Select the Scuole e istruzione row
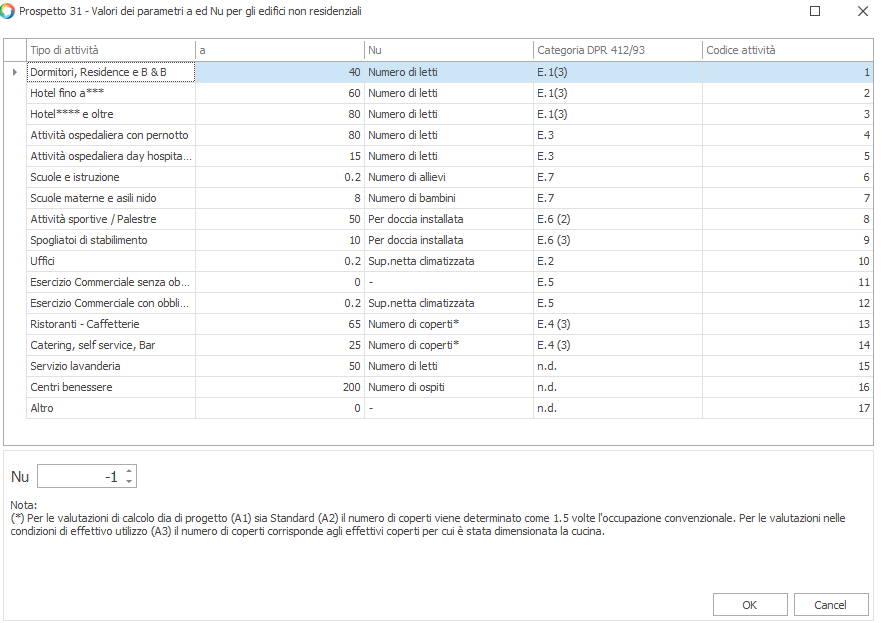 pyautogui.click(x=110, y=177)
